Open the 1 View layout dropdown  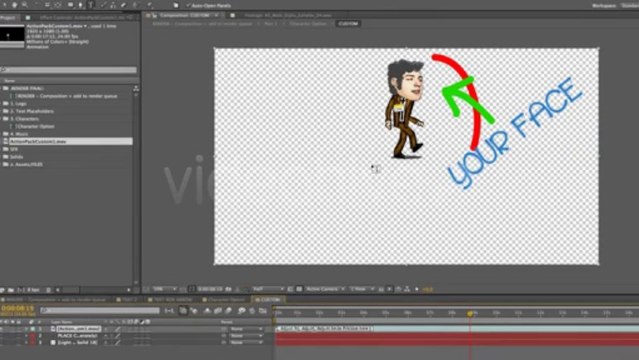[x=361, y=289]
